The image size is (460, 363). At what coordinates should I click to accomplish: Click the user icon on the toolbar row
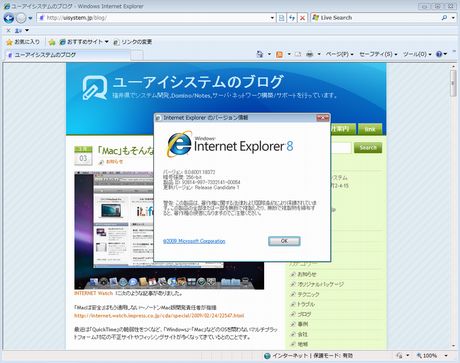[18, 30]
